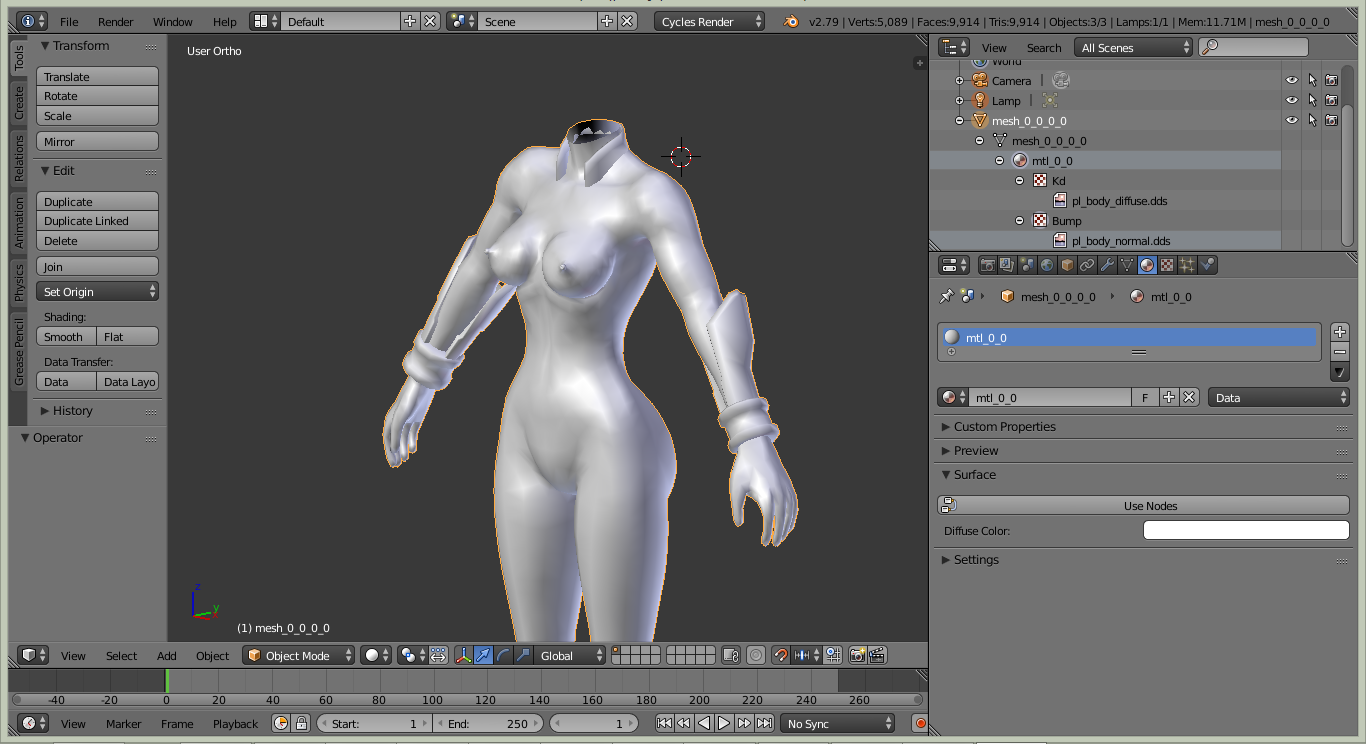Switch to the Physics tab in tool shelf
The image size is (1366, 744).
19,283
